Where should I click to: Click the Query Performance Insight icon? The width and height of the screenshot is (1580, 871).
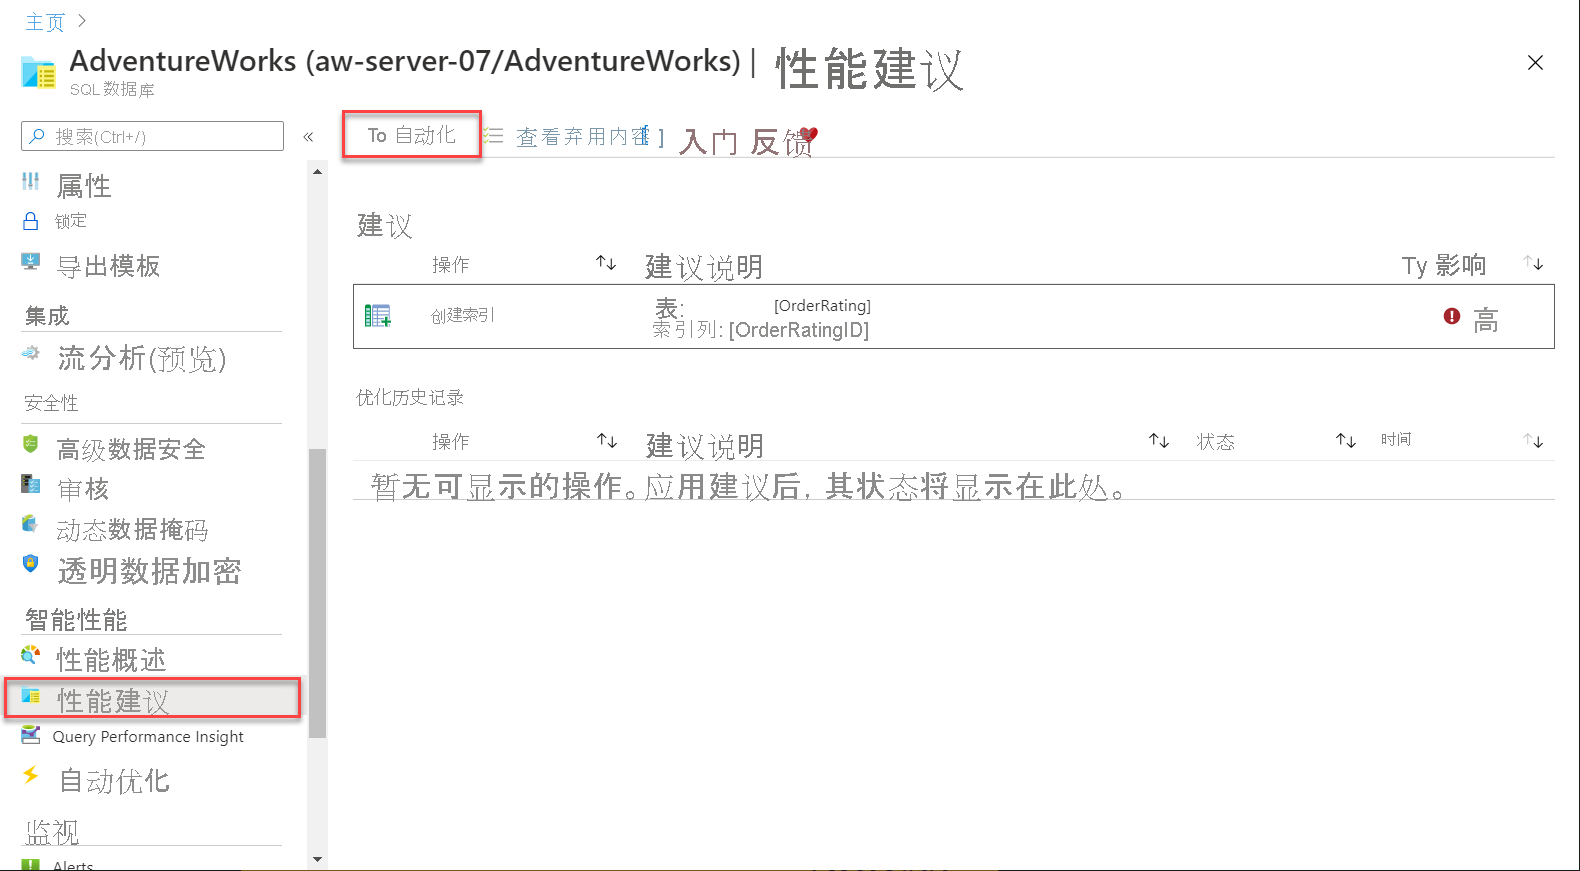pyautogui.click(x=31, y=735)
